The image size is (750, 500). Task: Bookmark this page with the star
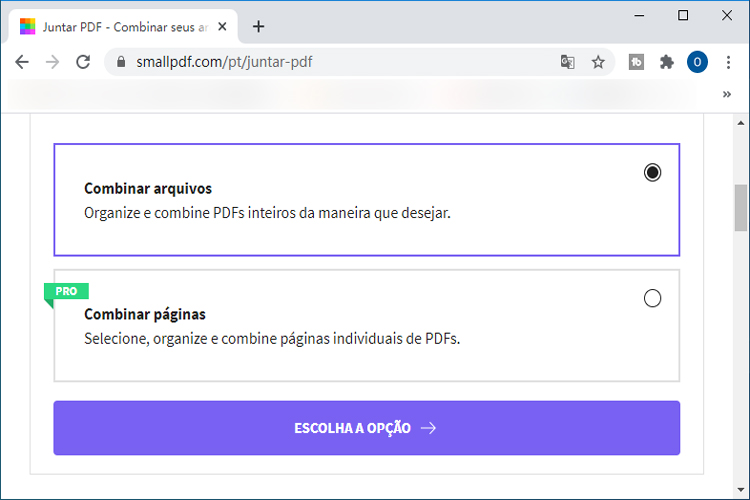point(598,62)
